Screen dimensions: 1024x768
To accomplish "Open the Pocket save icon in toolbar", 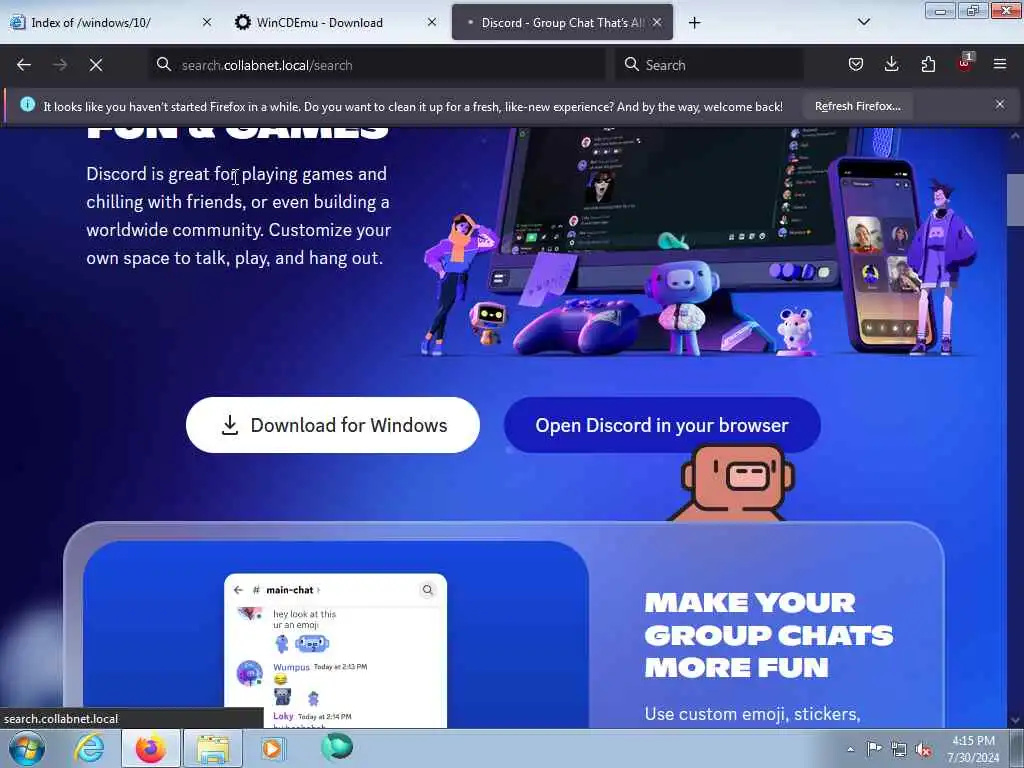I will tap(856, 64).
